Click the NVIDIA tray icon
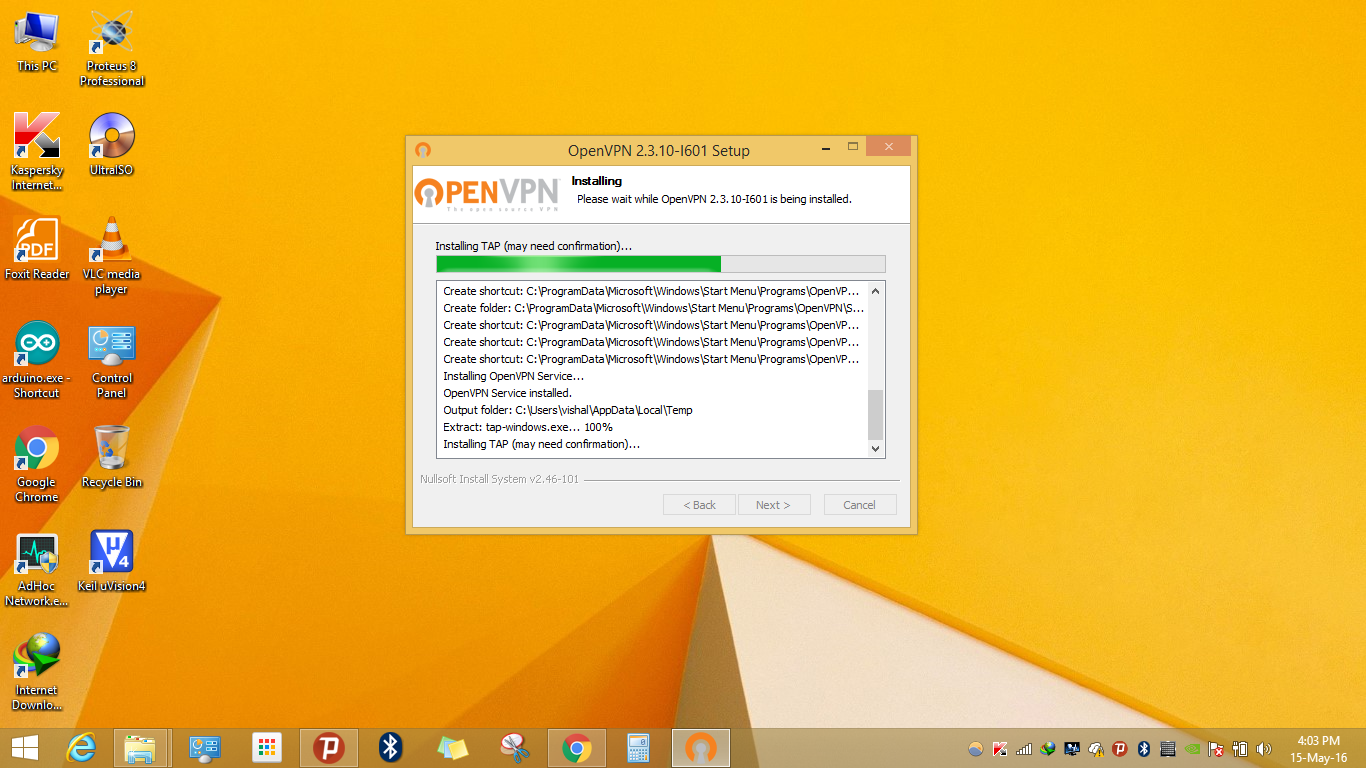The width and height of the screenshot is (1366, 768). pyautogui.click(x=1192, y=749)
